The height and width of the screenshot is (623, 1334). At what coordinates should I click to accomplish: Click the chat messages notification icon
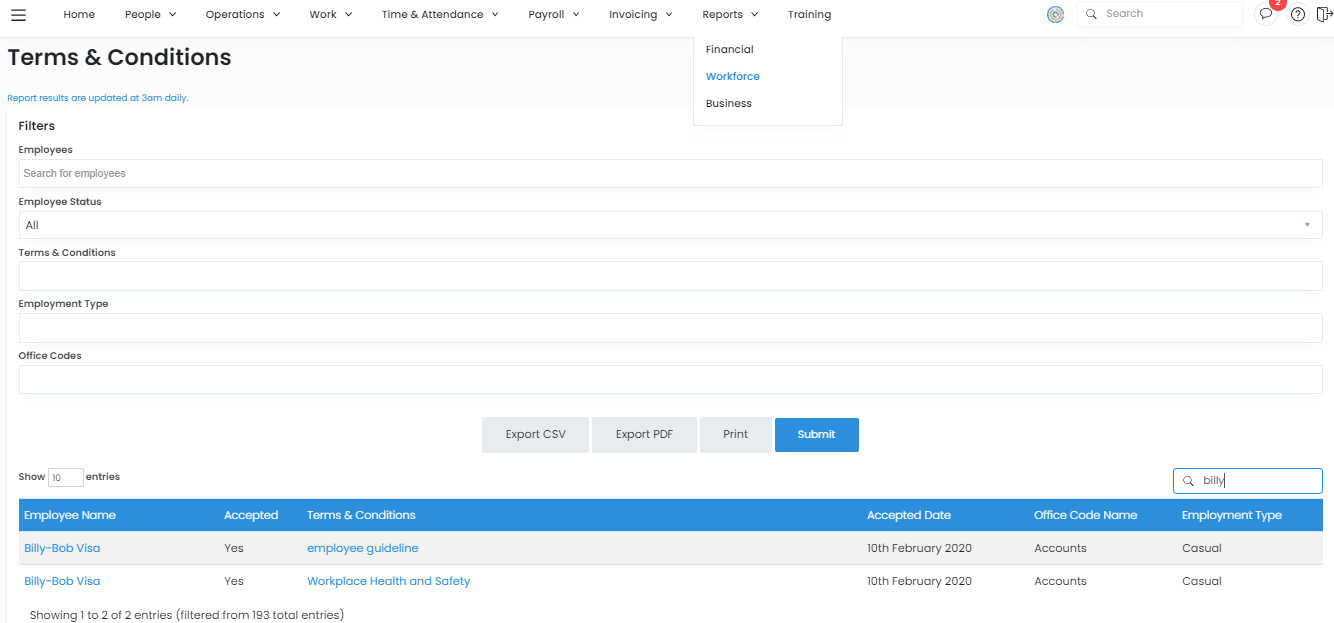tap(1266, 14)
